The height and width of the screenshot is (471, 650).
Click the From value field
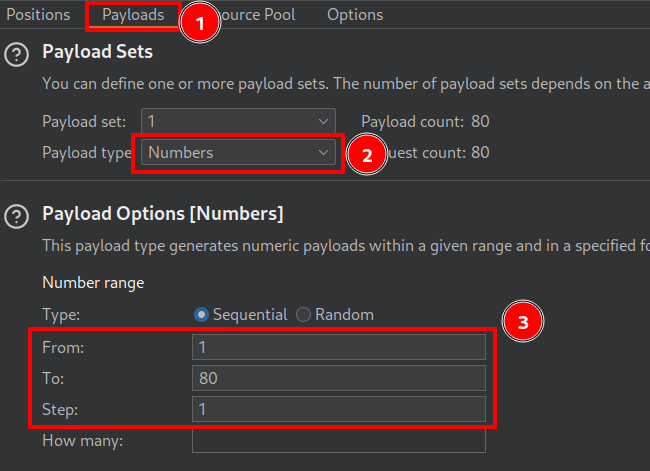click(338, 347)
